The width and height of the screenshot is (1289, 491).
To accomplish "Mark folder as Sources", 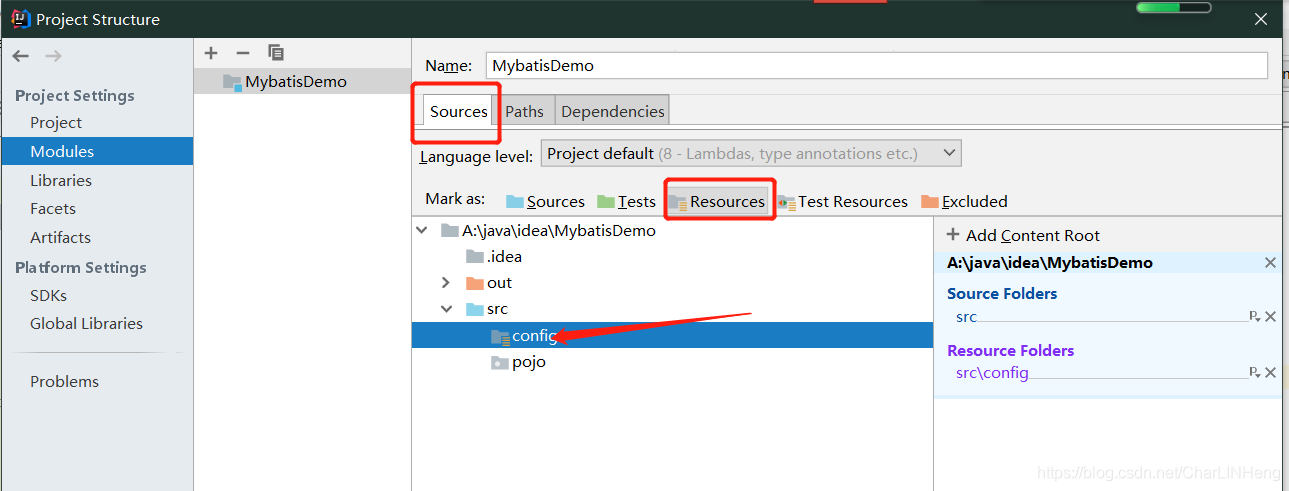I will (545, 201).
